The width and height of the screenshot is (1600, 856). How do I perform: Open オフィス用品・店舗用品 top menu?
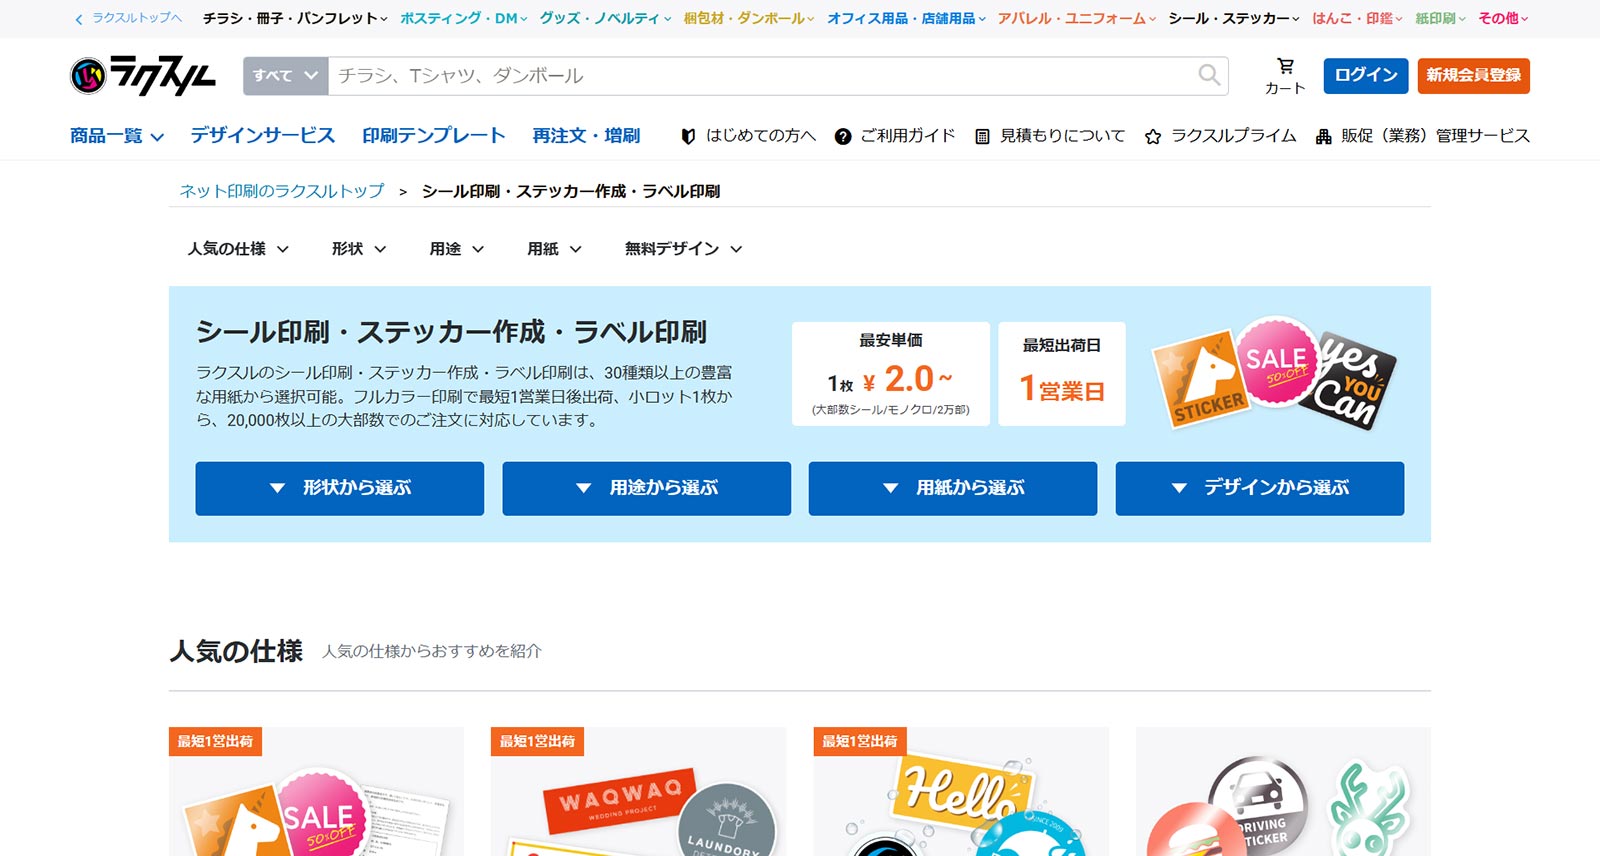[x=906, y=18]
